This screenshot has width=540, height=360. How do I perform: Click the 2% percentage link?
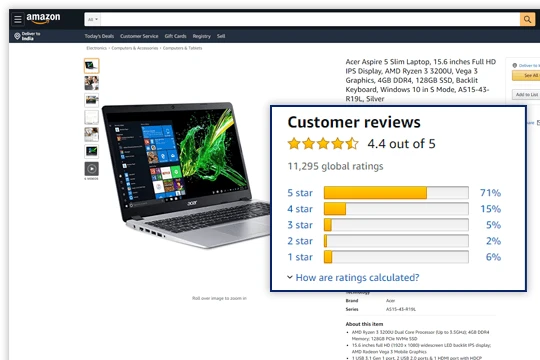493,241
